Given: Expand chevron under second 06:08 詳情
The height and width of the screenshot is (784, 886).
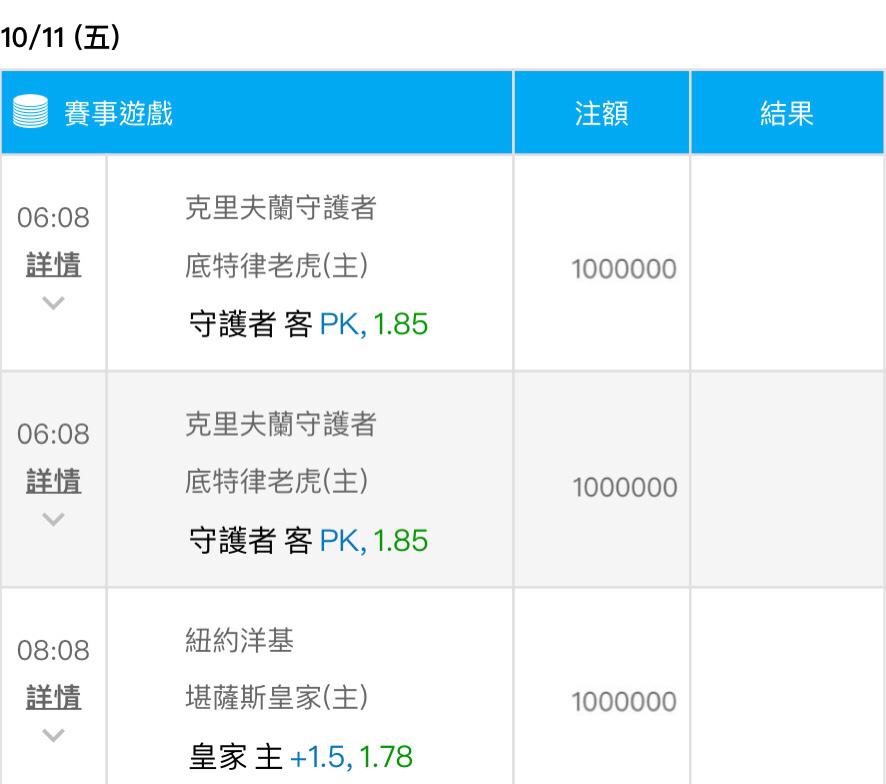Looking at the screenshot, I should [53, 518].
